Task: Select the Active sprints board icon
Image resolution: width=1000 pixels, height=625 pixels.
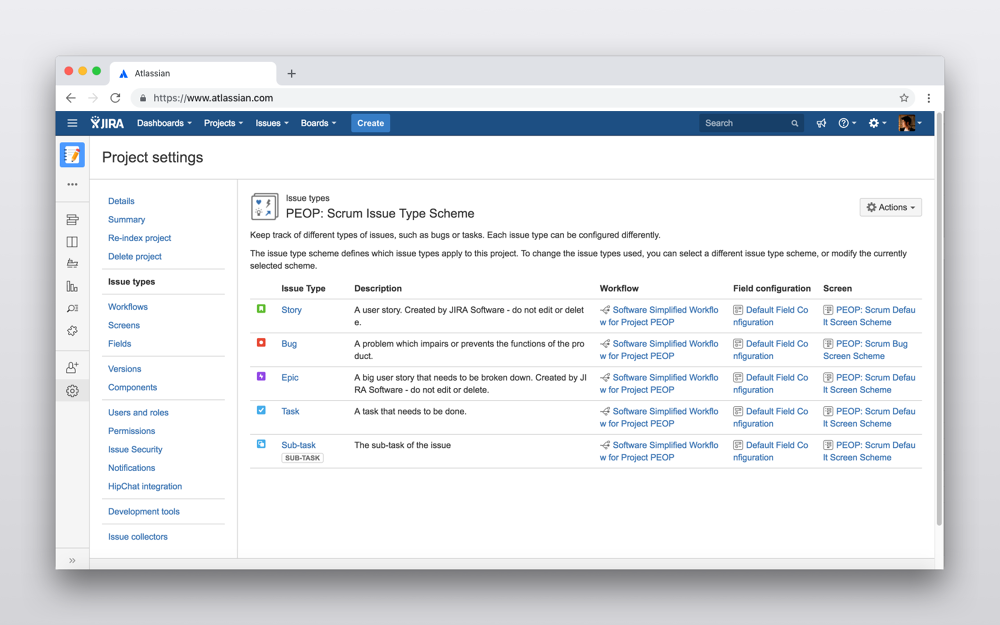Action: (72, 240)
